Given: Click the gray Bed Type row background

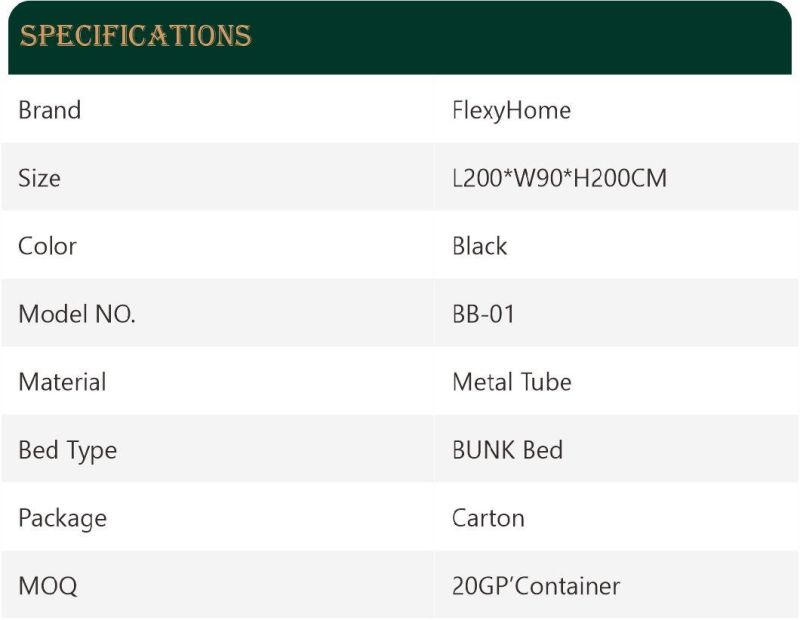Looking at the screenshot, I should pos(400,449).
